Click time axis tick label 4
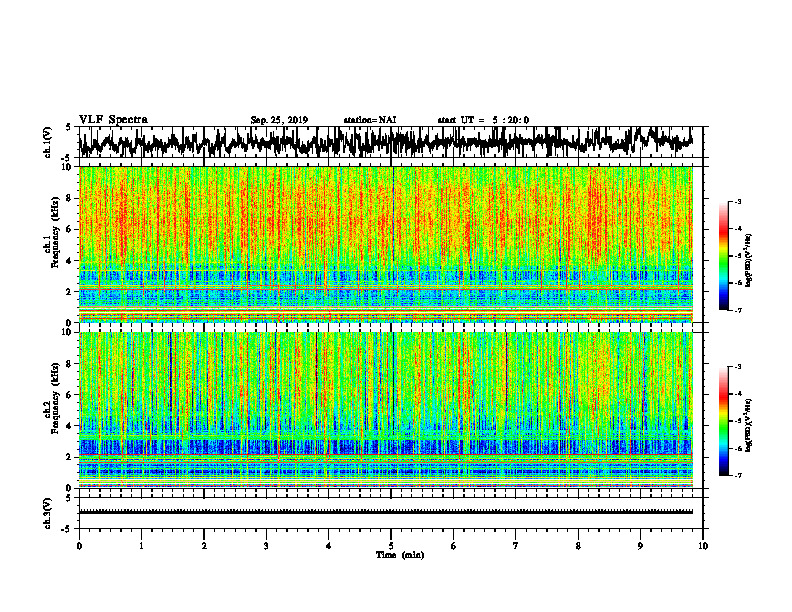Image resolution: width=792 pixels, height=612 pixels. click(x=328, y=546)
